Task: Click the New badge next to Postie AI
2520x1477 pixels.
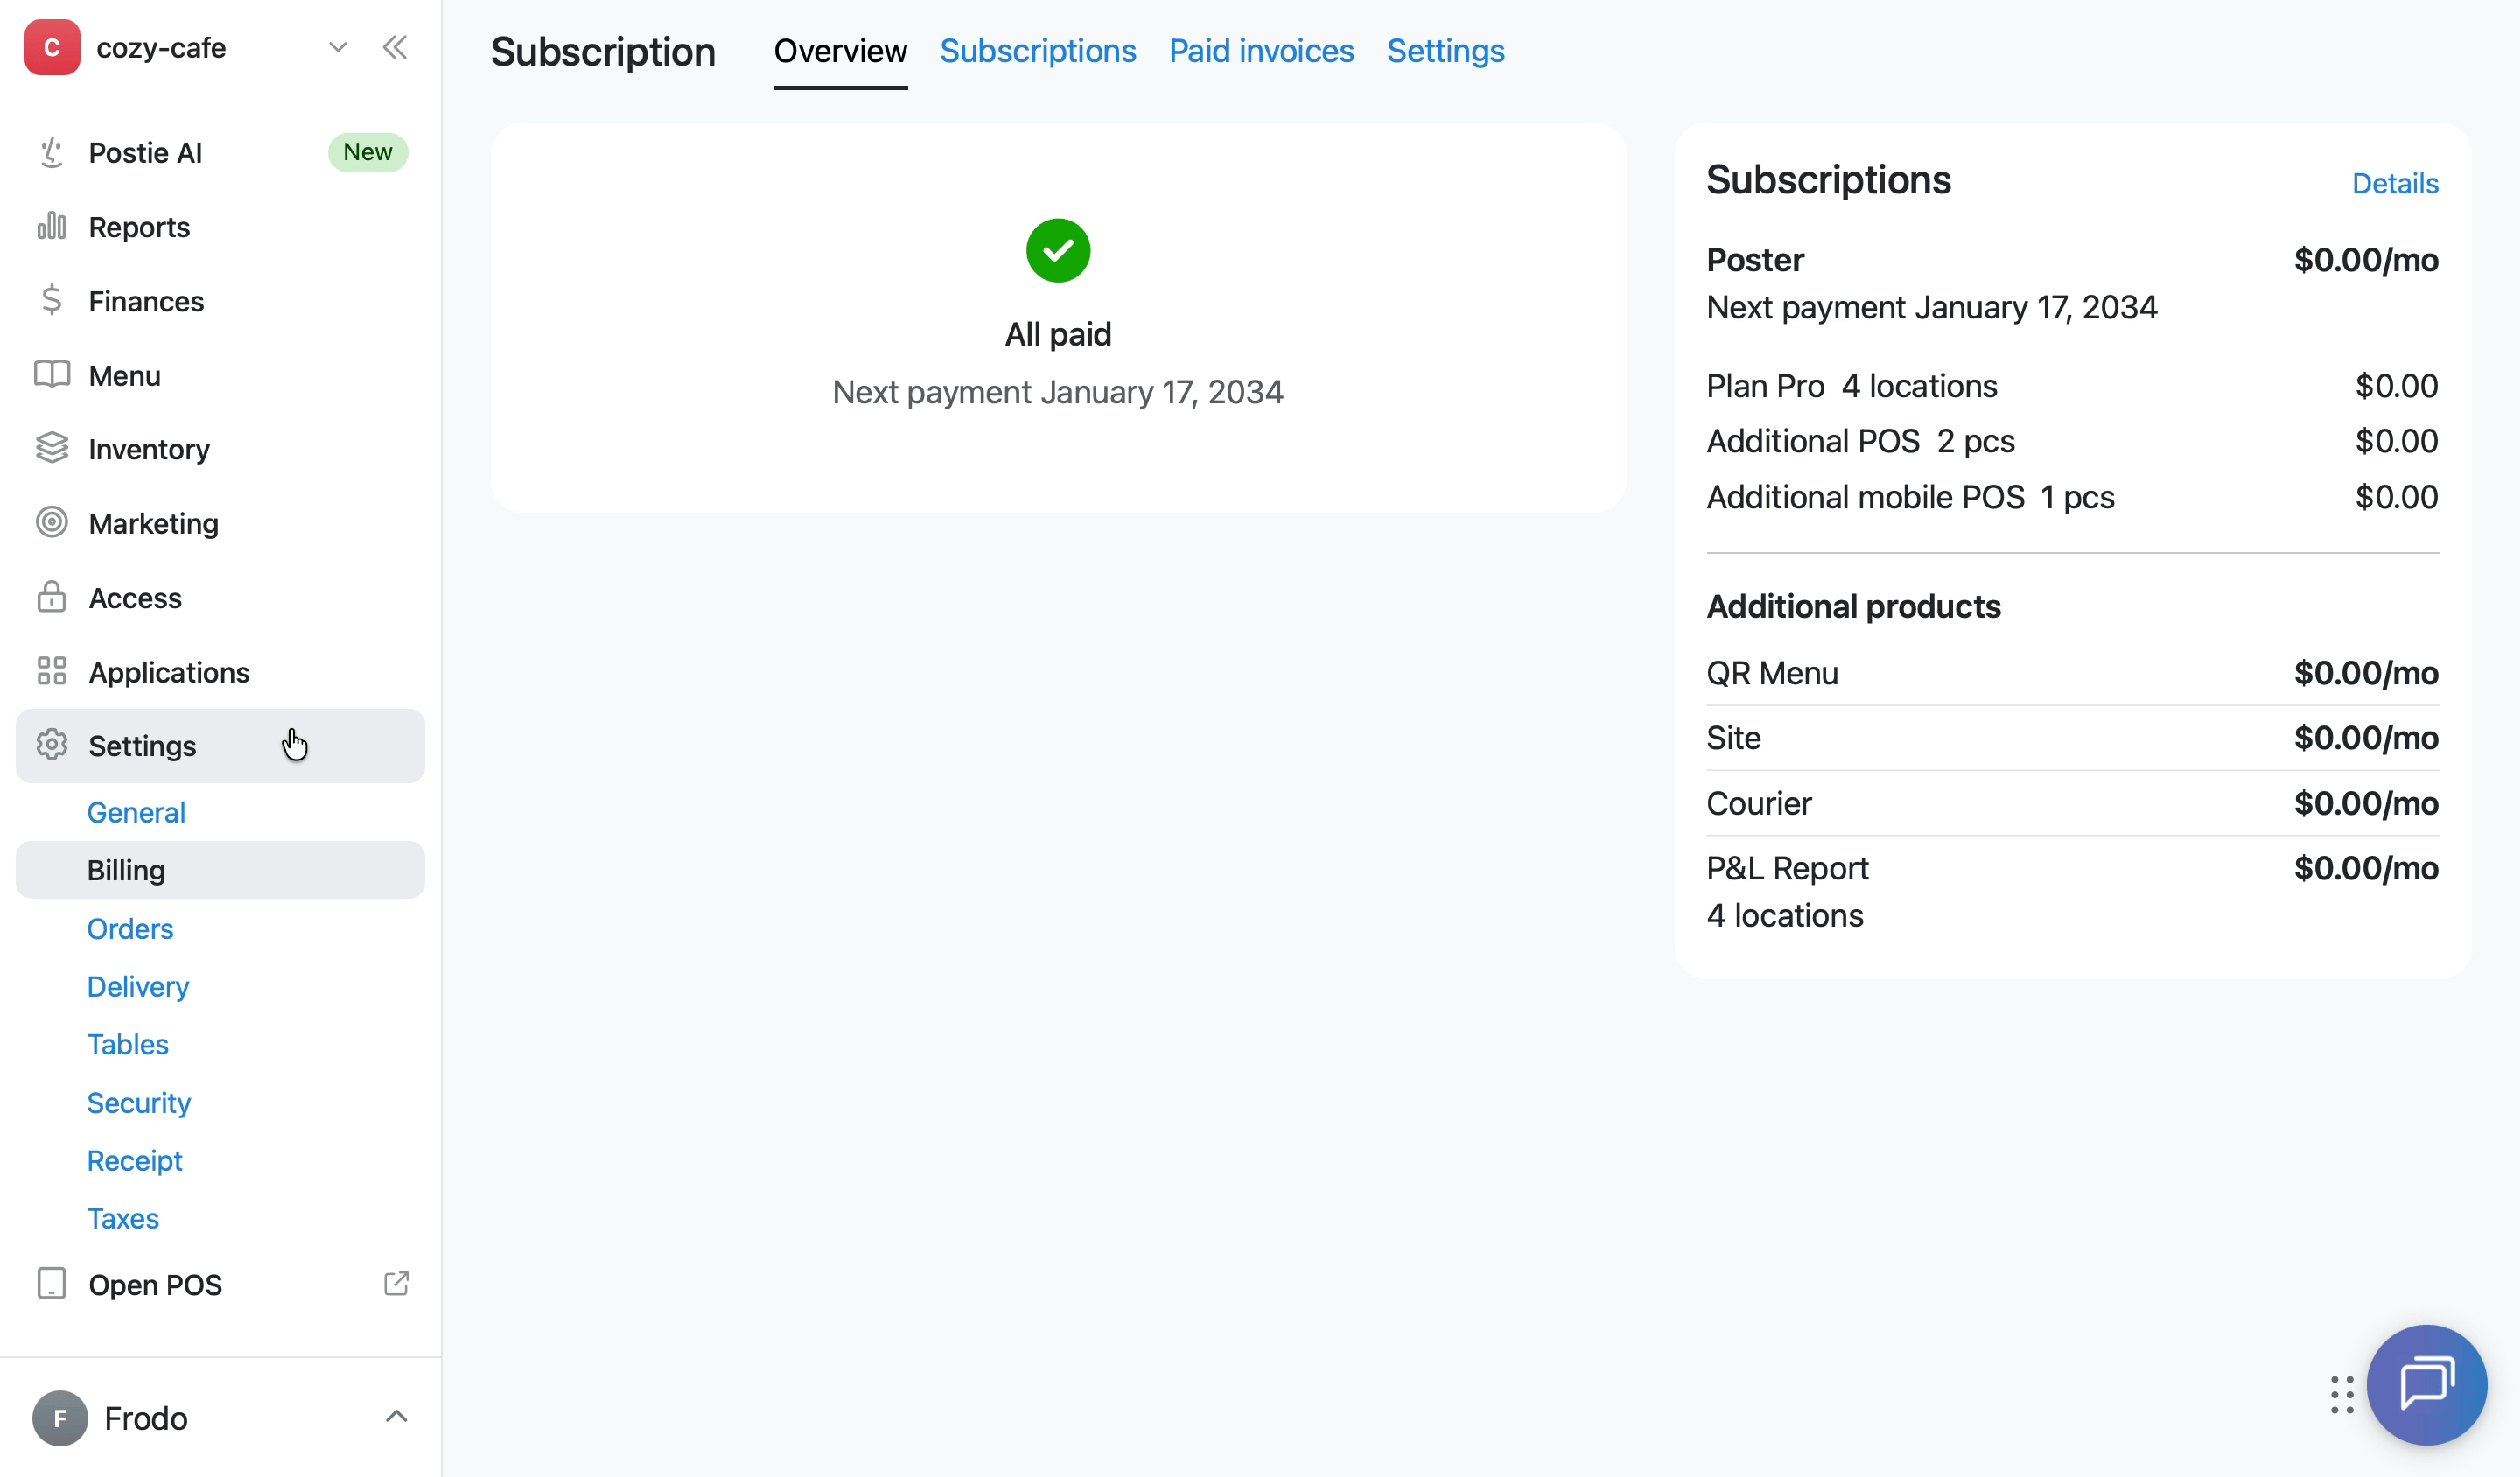Action: pyautogui.click(x=368, y=152)
